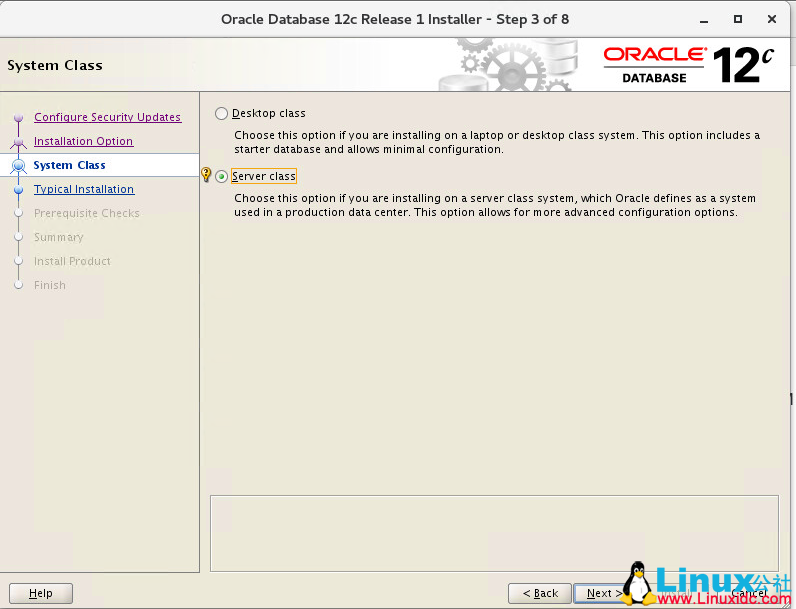The height and width of the screenshot is (609, 796).
Task: Click the System Class step marker icon
Action: point(19,165)
